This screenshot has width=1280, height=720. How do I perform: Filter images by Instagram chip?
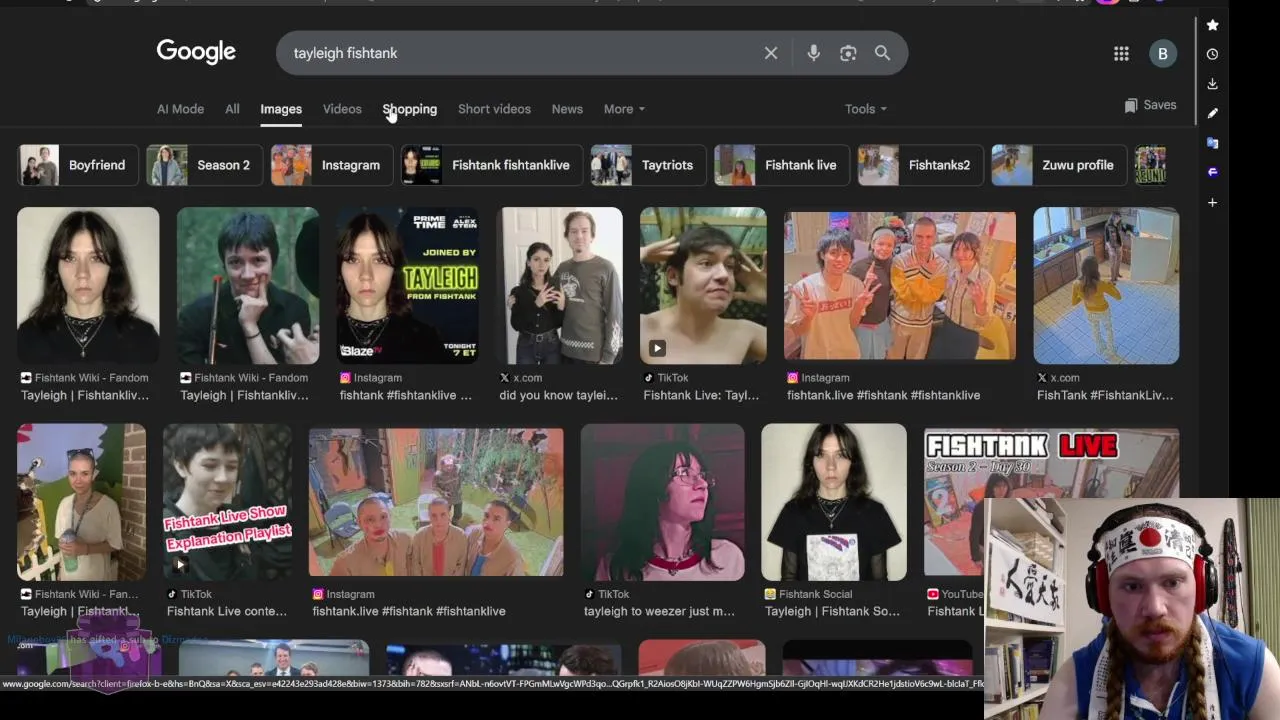332,165
